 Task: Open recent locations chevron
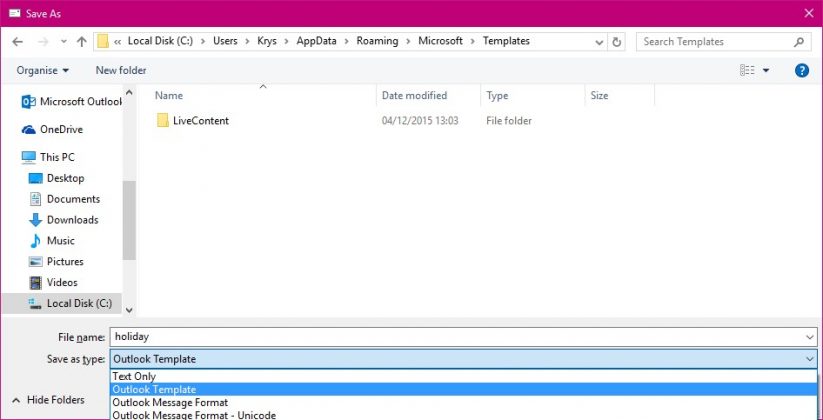click(64, 42)
